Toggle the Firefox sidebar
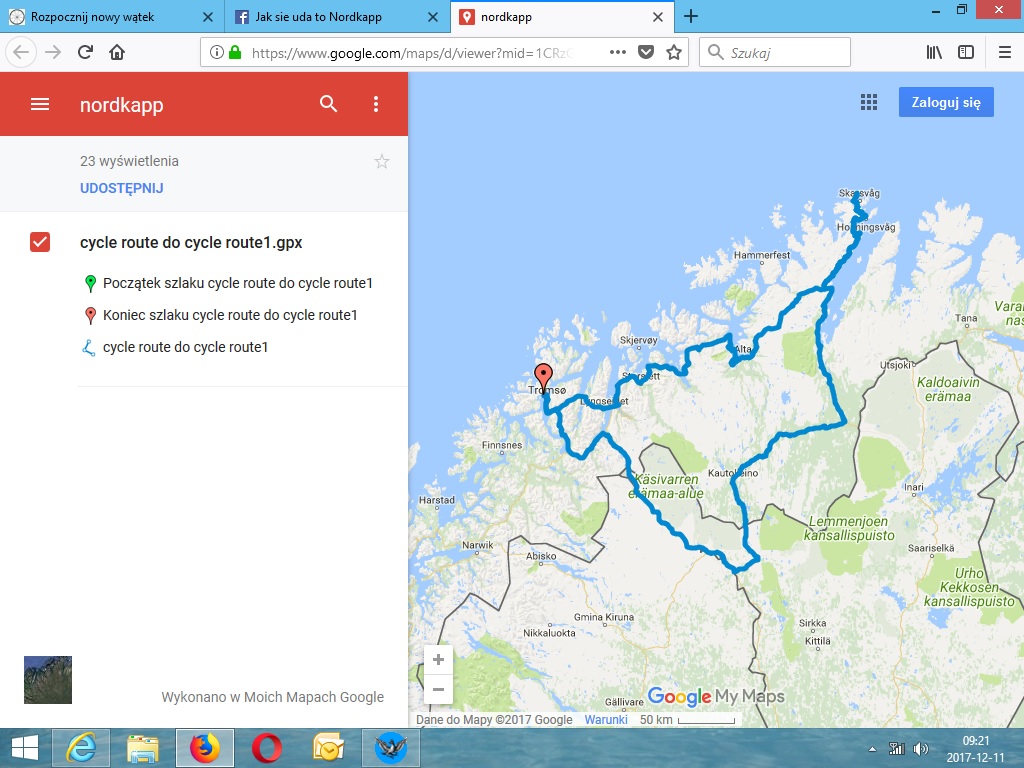The height and width of the screenshot is (768, 1024). [966, 52]
